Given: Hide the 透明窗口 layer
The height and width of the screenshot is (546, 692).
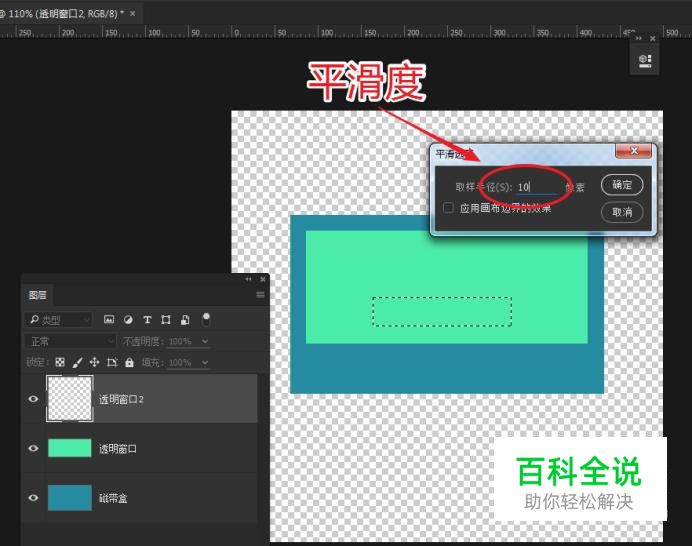Looking at the screenshot, I should (x=34, y=448).
